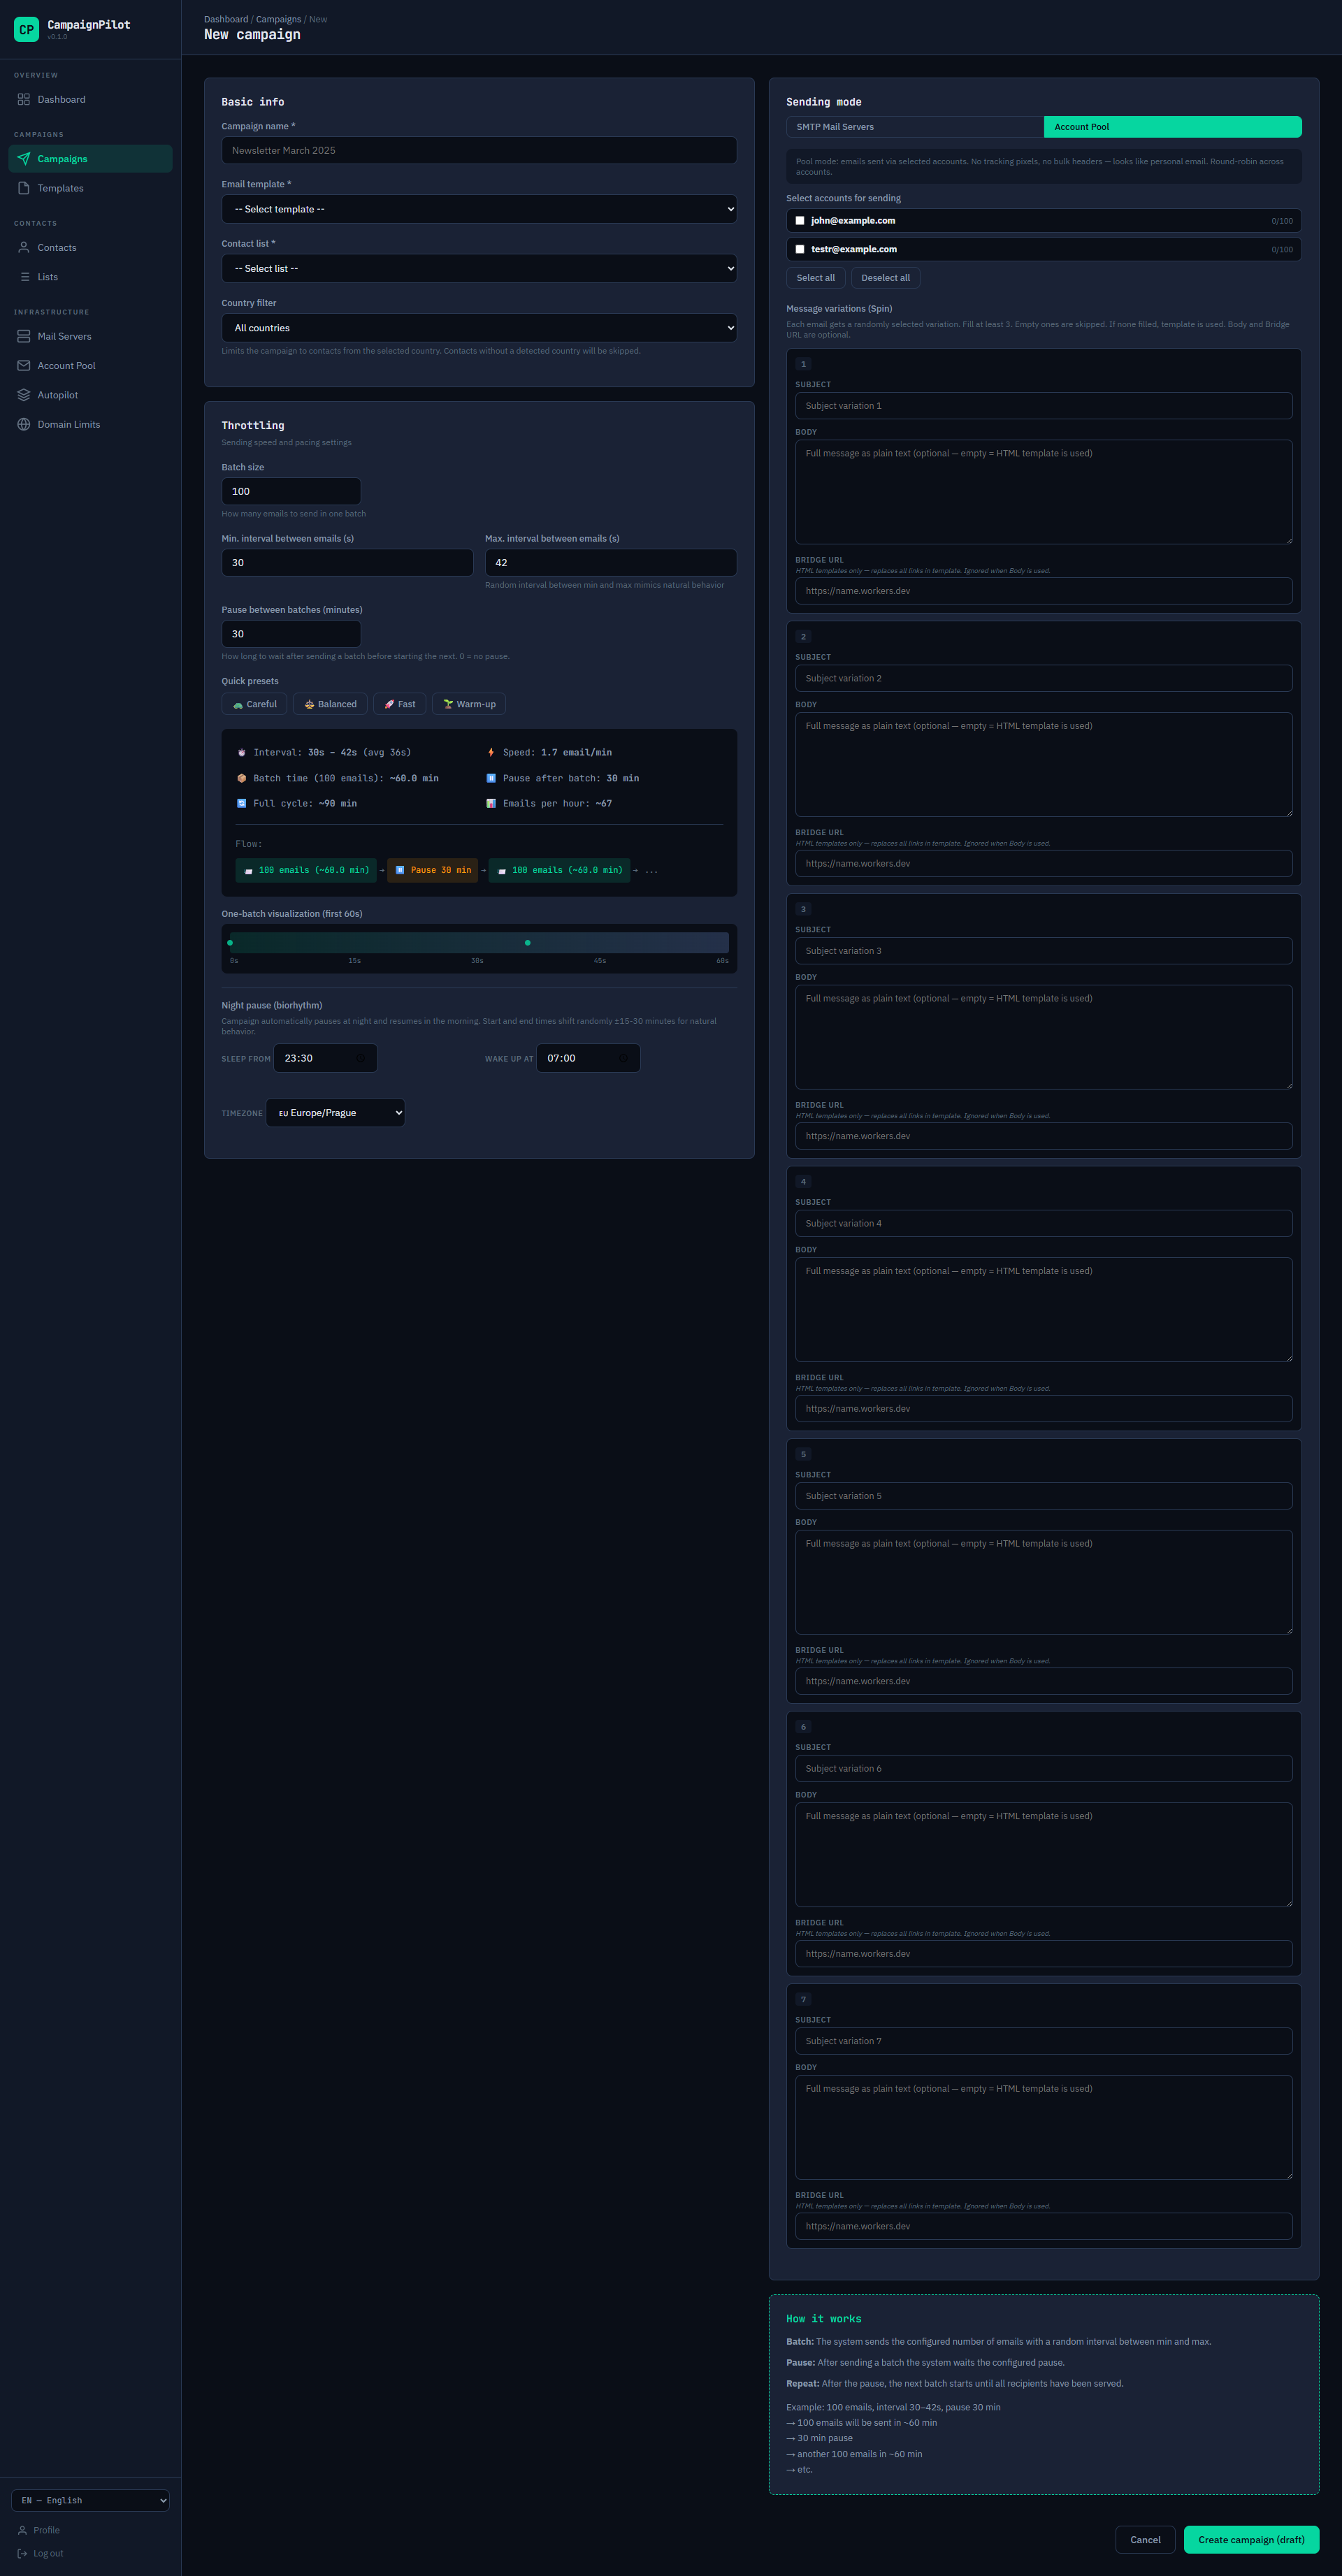Apply the Balanced quick preset
1342x2576 pixels.
(330, 704)
